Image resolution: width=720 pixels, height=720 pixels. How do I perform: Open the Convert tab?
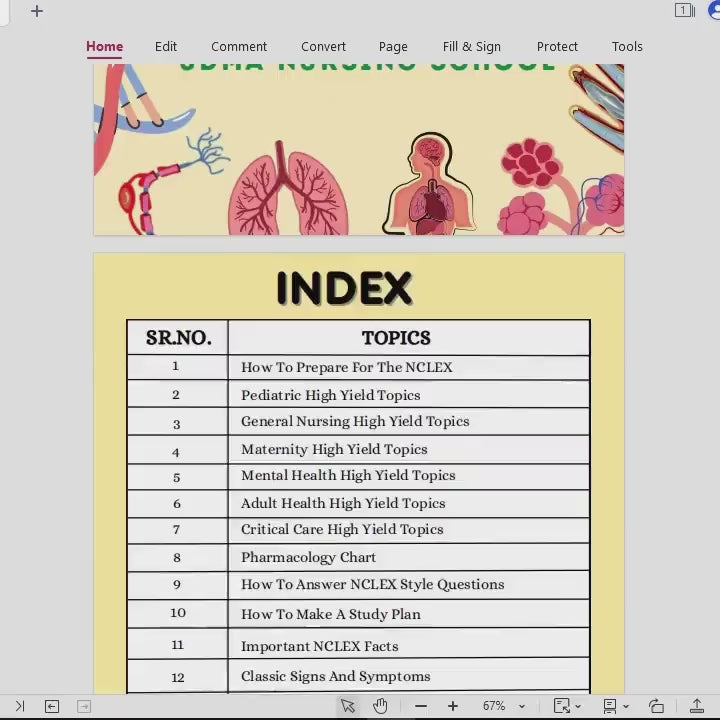pyautogui.click(x=323, y=46)
